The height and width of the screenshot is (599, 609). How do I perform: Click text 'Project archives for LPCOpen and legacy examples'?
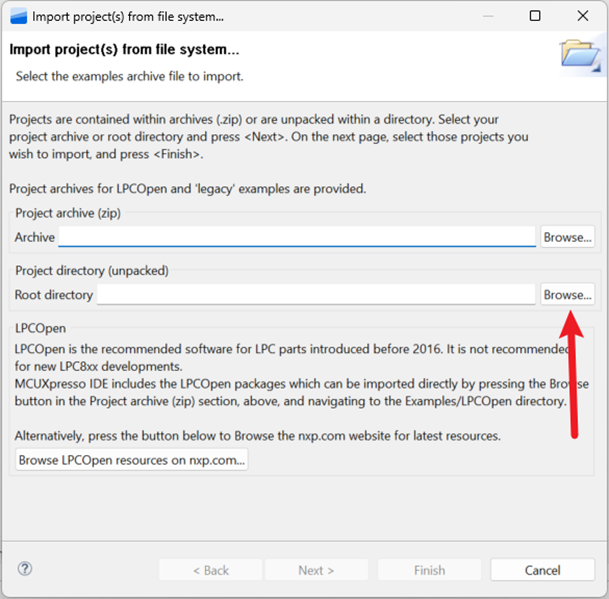pos(187,189)
